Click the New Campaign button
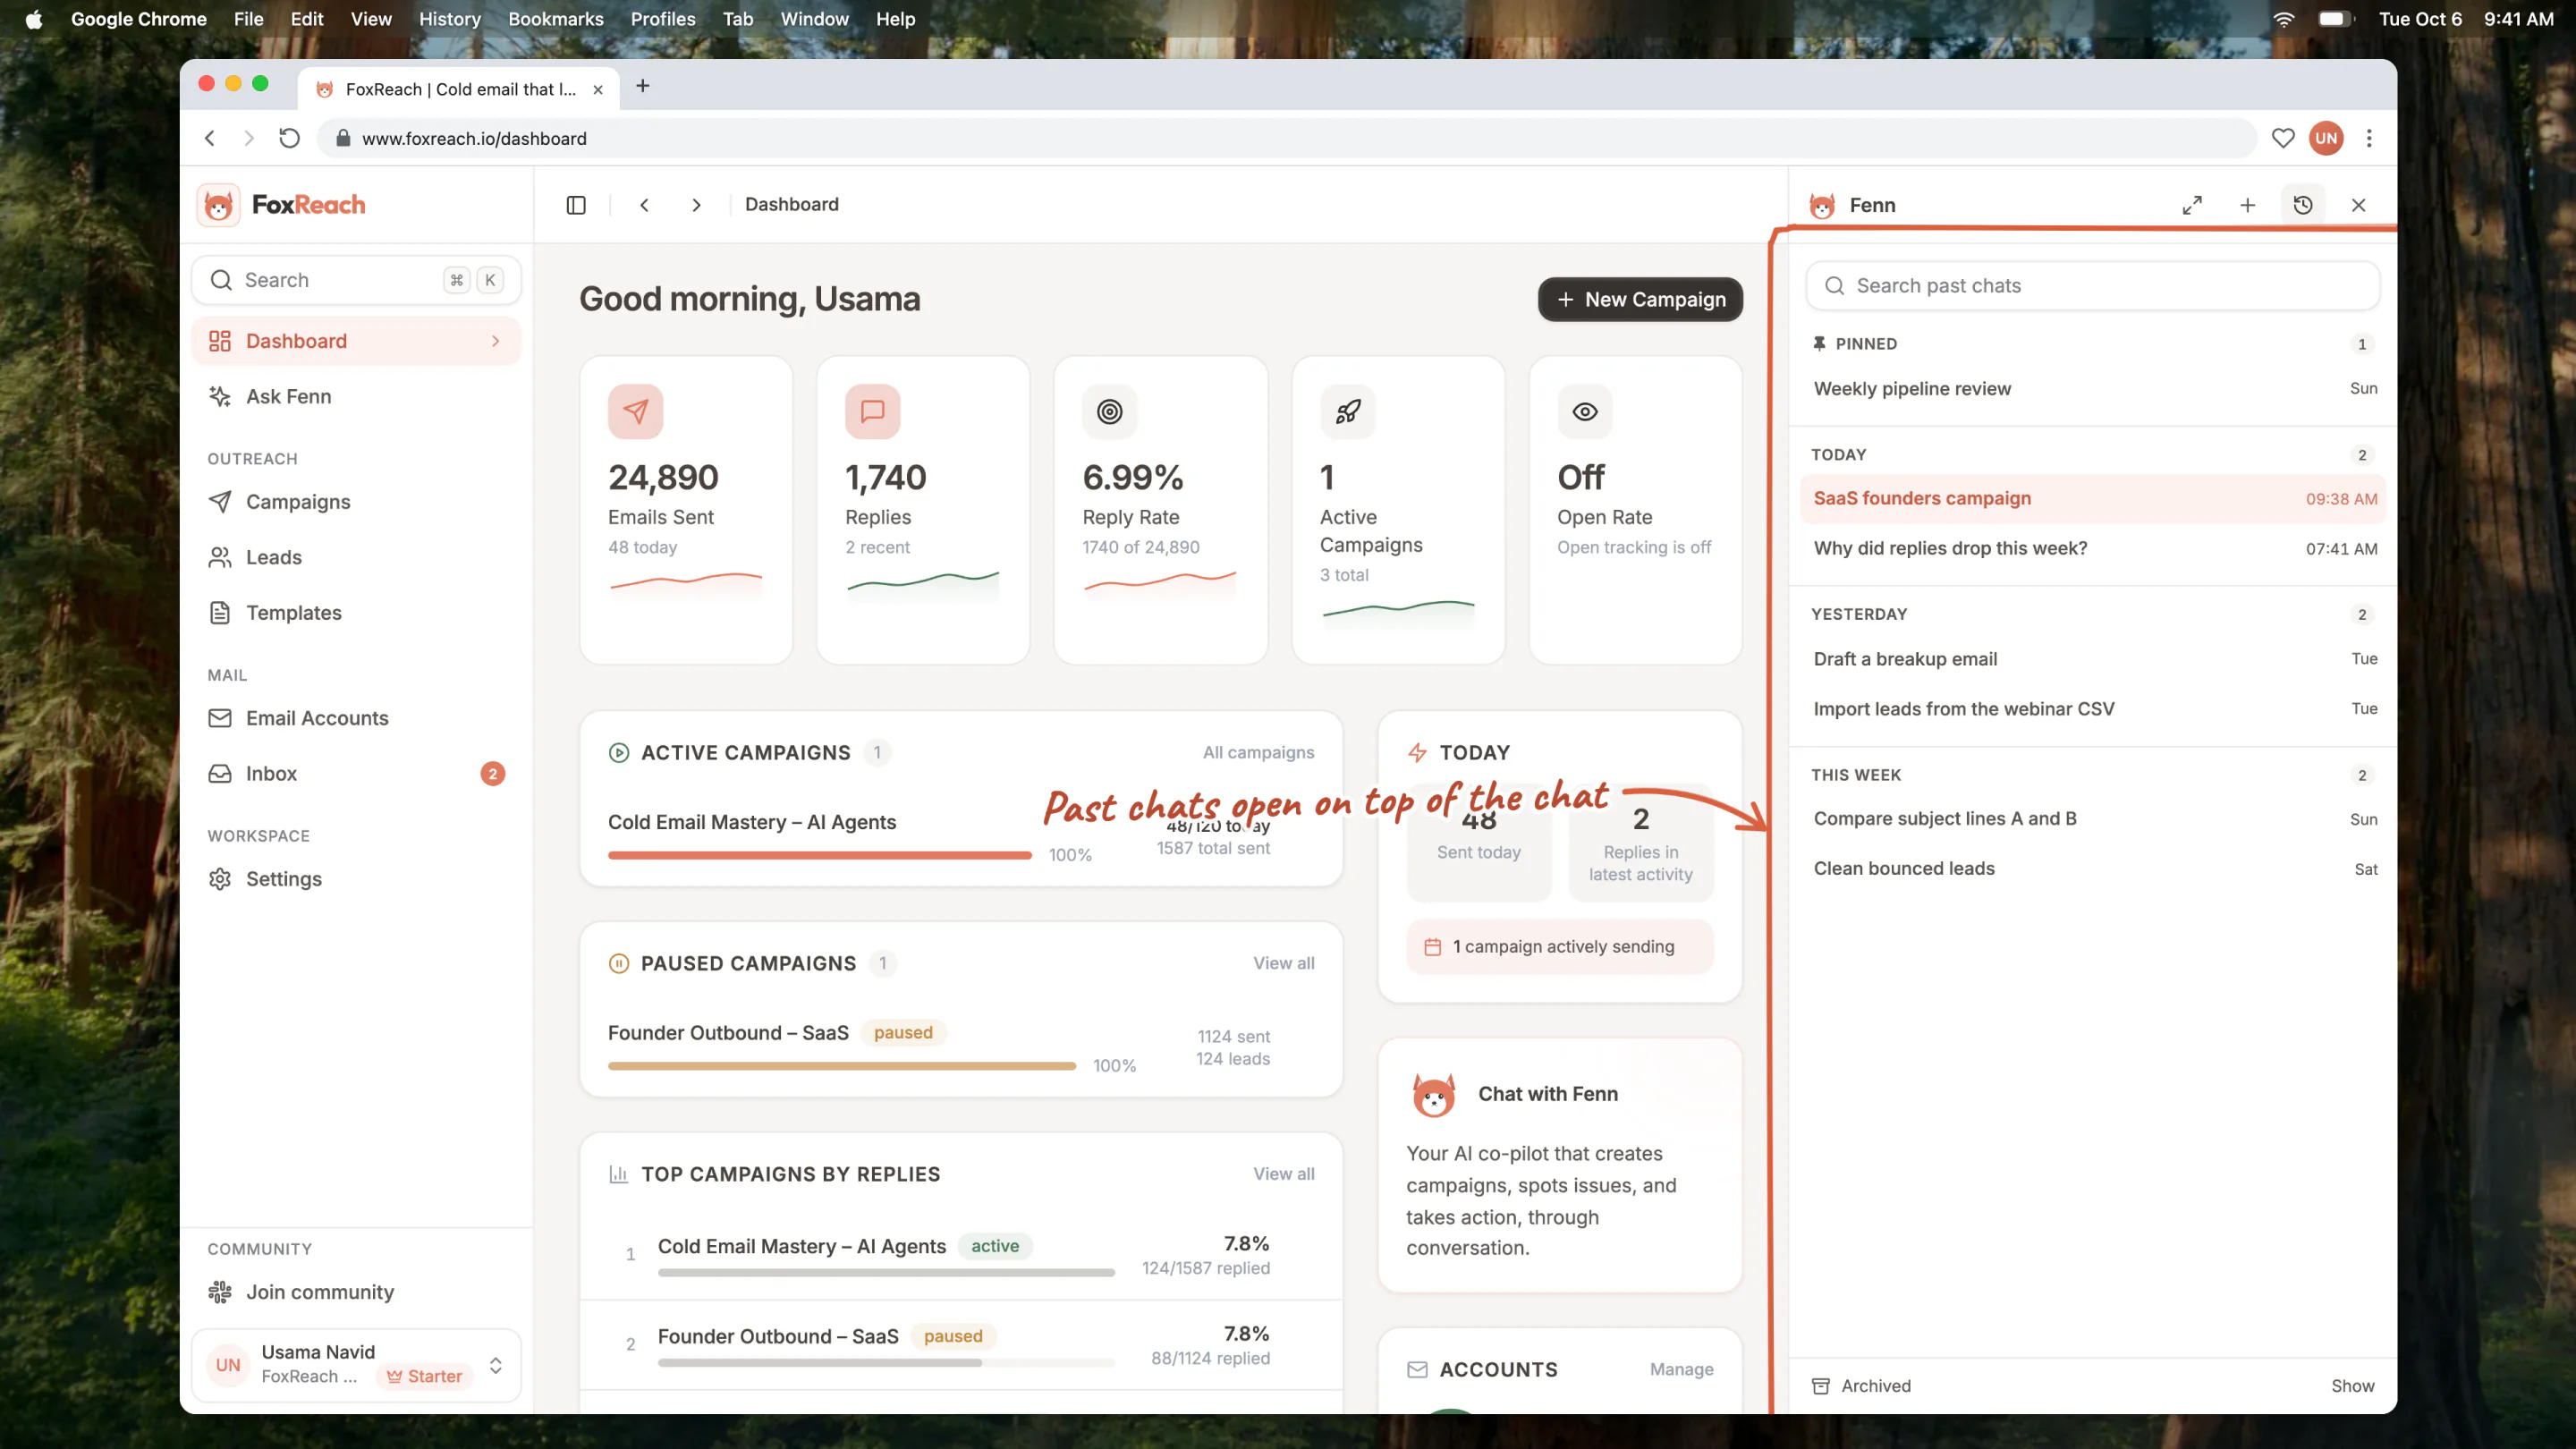The height and width of the screenshot is (1449, 2576). [x=1640, y=300]
